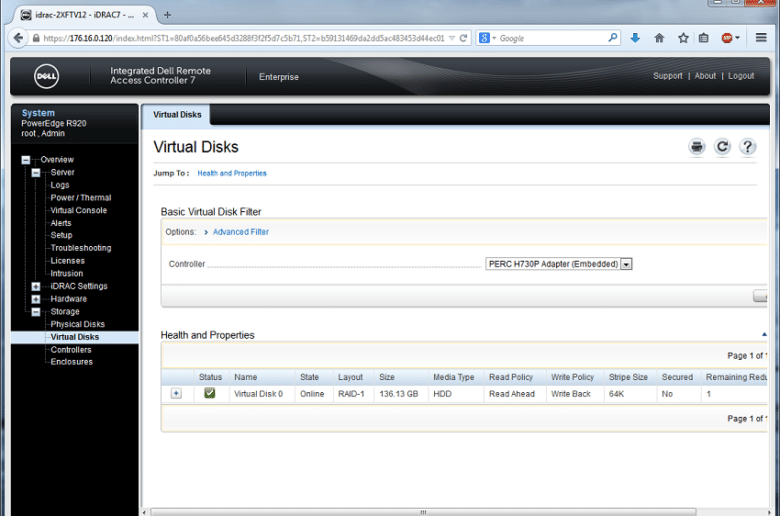Click the red Adblock extension icon
Screen dimensions: 780x516
click(727, 38)
